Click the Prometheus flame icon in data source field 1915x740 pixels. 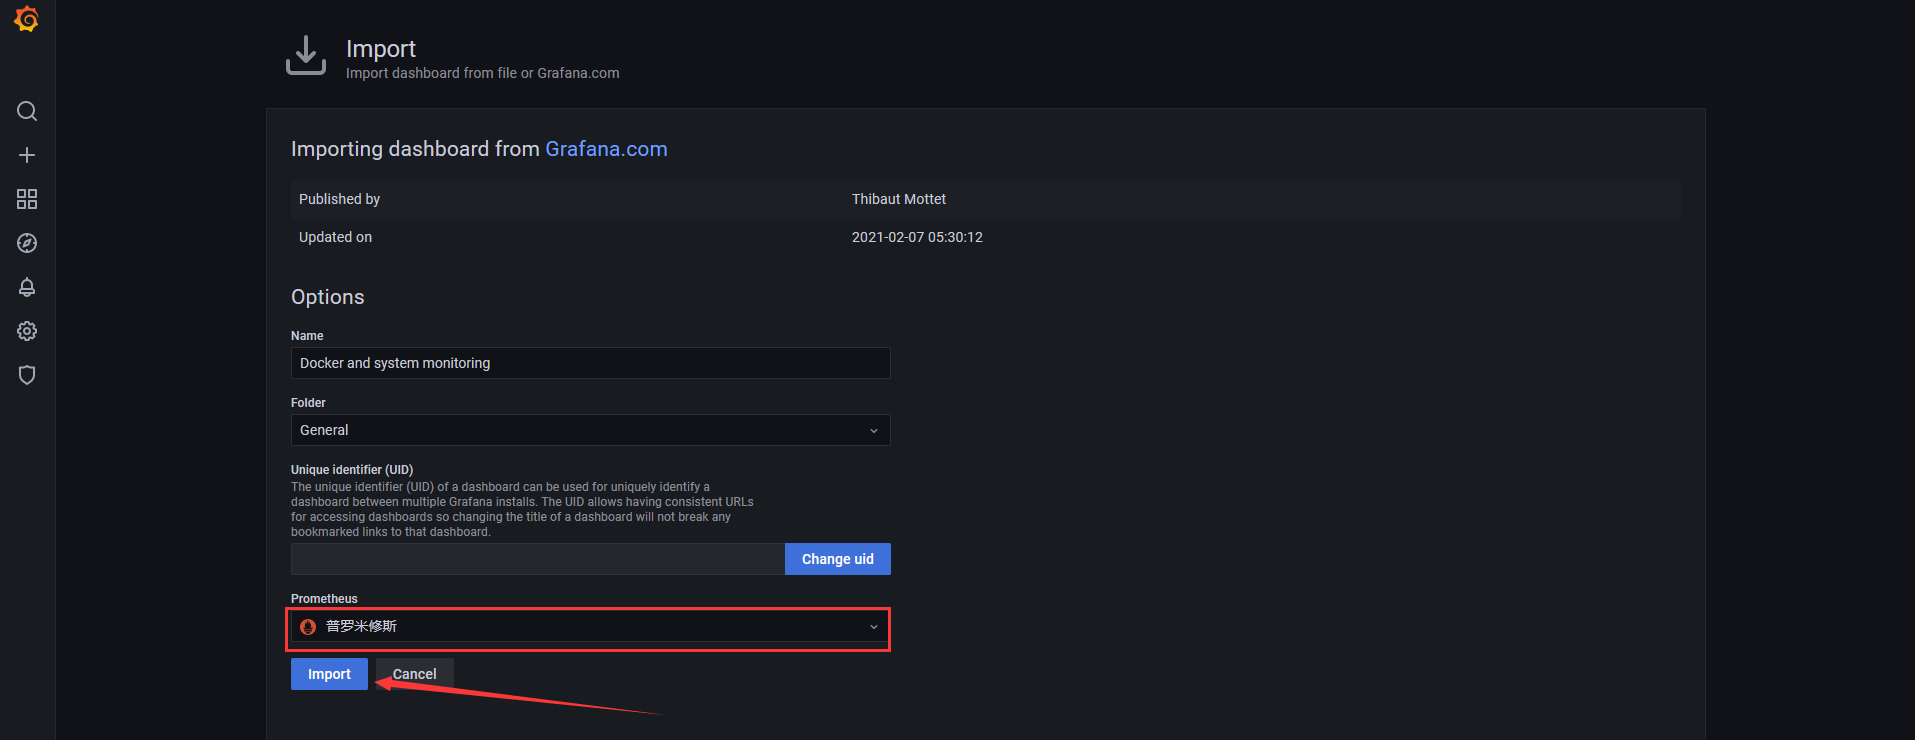pos(308,627)
